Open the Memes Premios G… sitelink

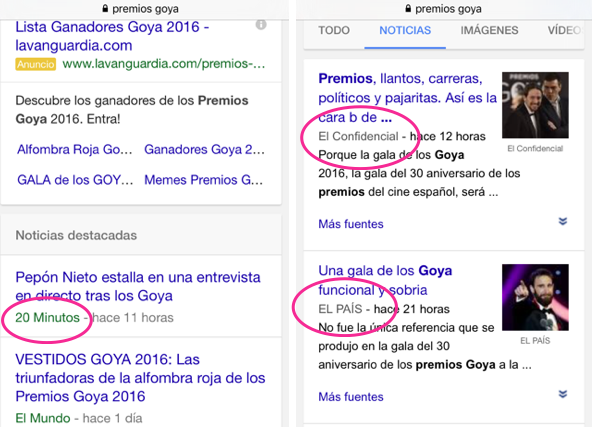point(204,180)
